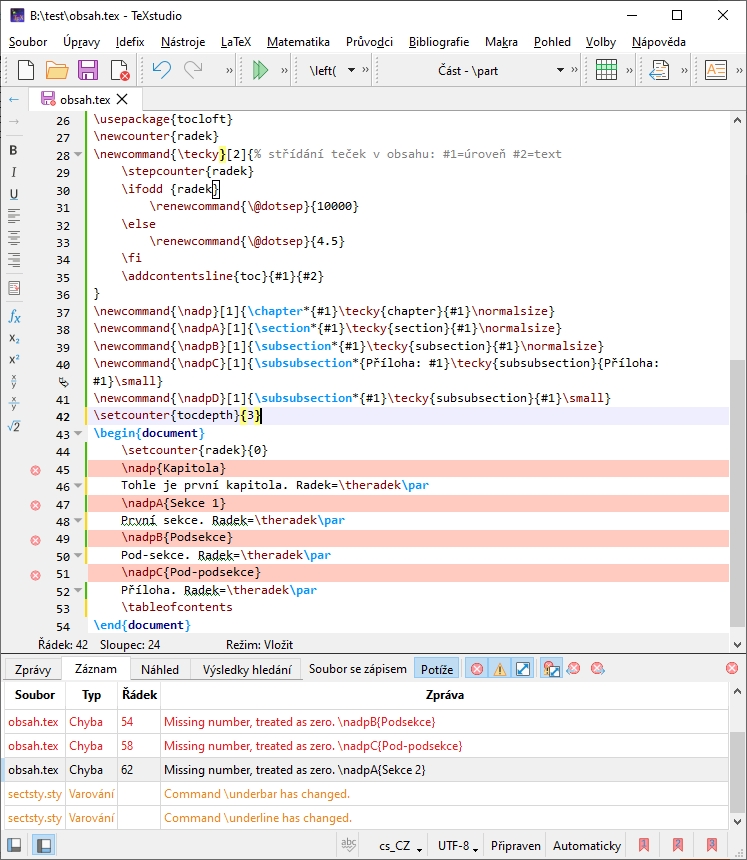Select the log row for \nadpA{Sekce 2}
This screenshot has height=860, width=747.
coord(400,770)
